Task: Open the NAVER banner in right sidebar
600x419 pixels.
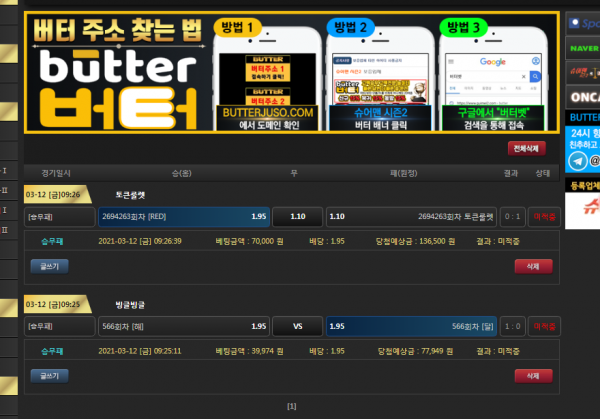Action: (582, 46)
